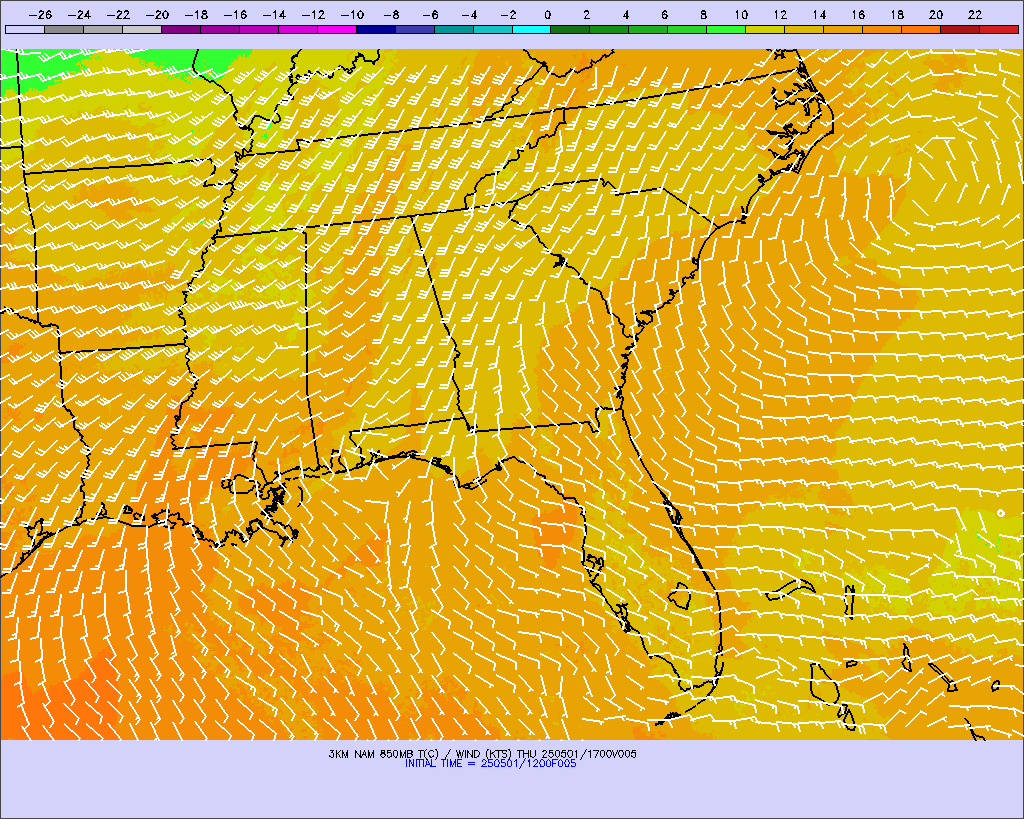Click the dark purple swatch between -20 and -18
Image resolution: width=1024 pixels, height=819 pixels.
pos(181,29)
